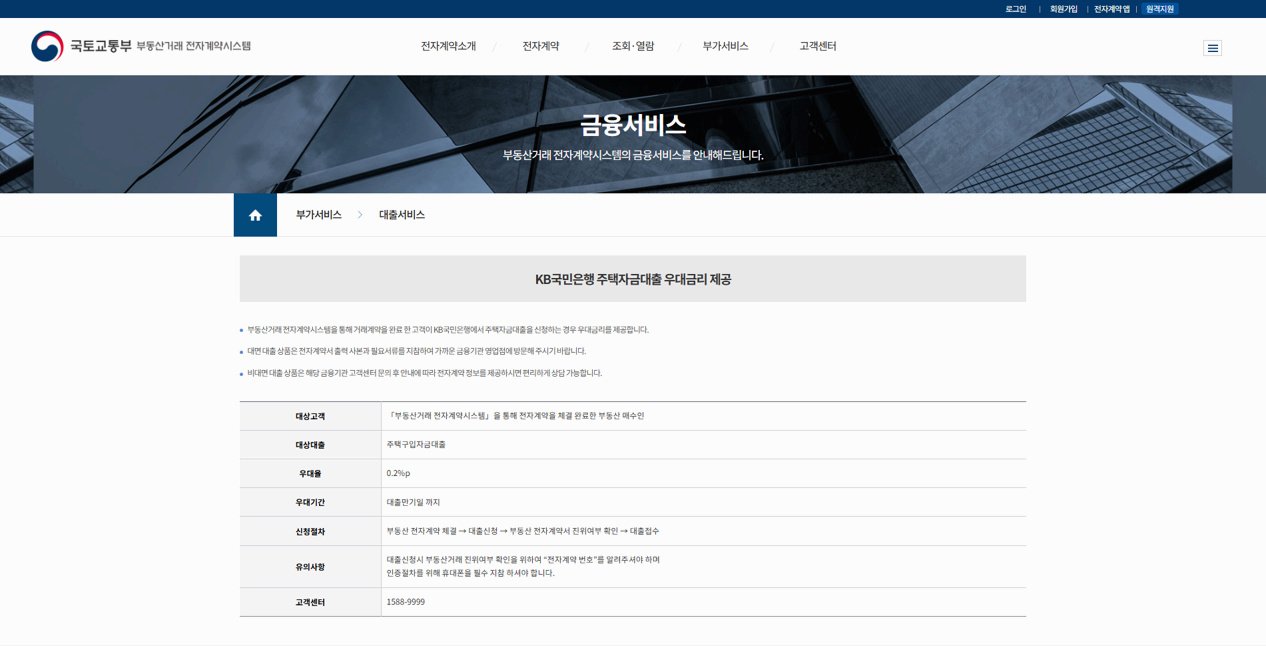Open the hamburger full menu icon
The image size is (1266, 646).
click(x=1212, y=48)
